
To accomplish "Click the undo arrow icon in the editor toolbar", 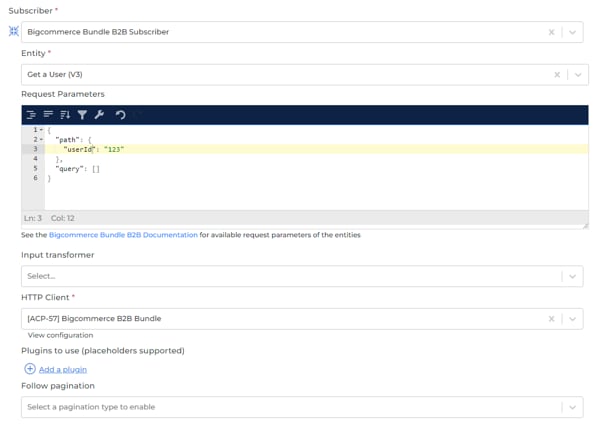I will click(x=121, y=114).
